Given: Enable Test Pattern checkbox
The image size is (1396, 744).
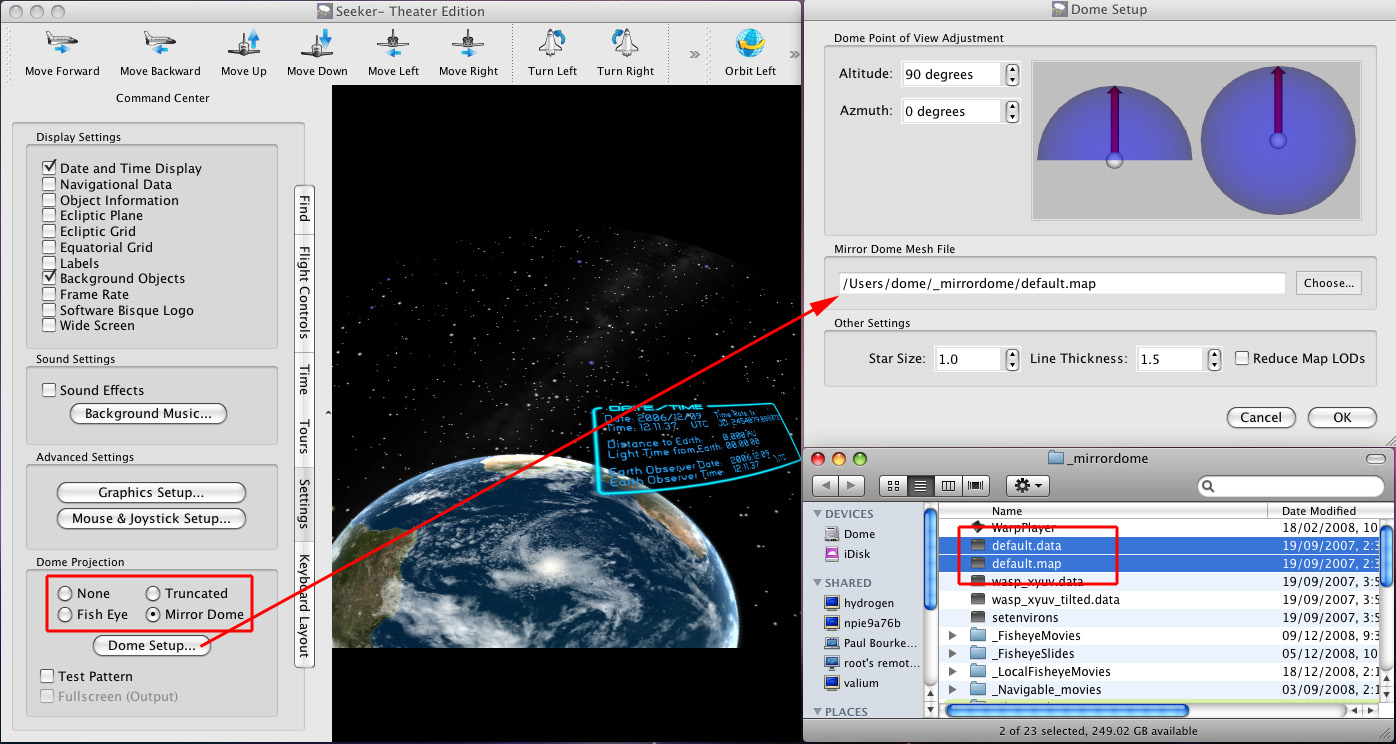Looking at the screenshot, I should pos(47,676).
